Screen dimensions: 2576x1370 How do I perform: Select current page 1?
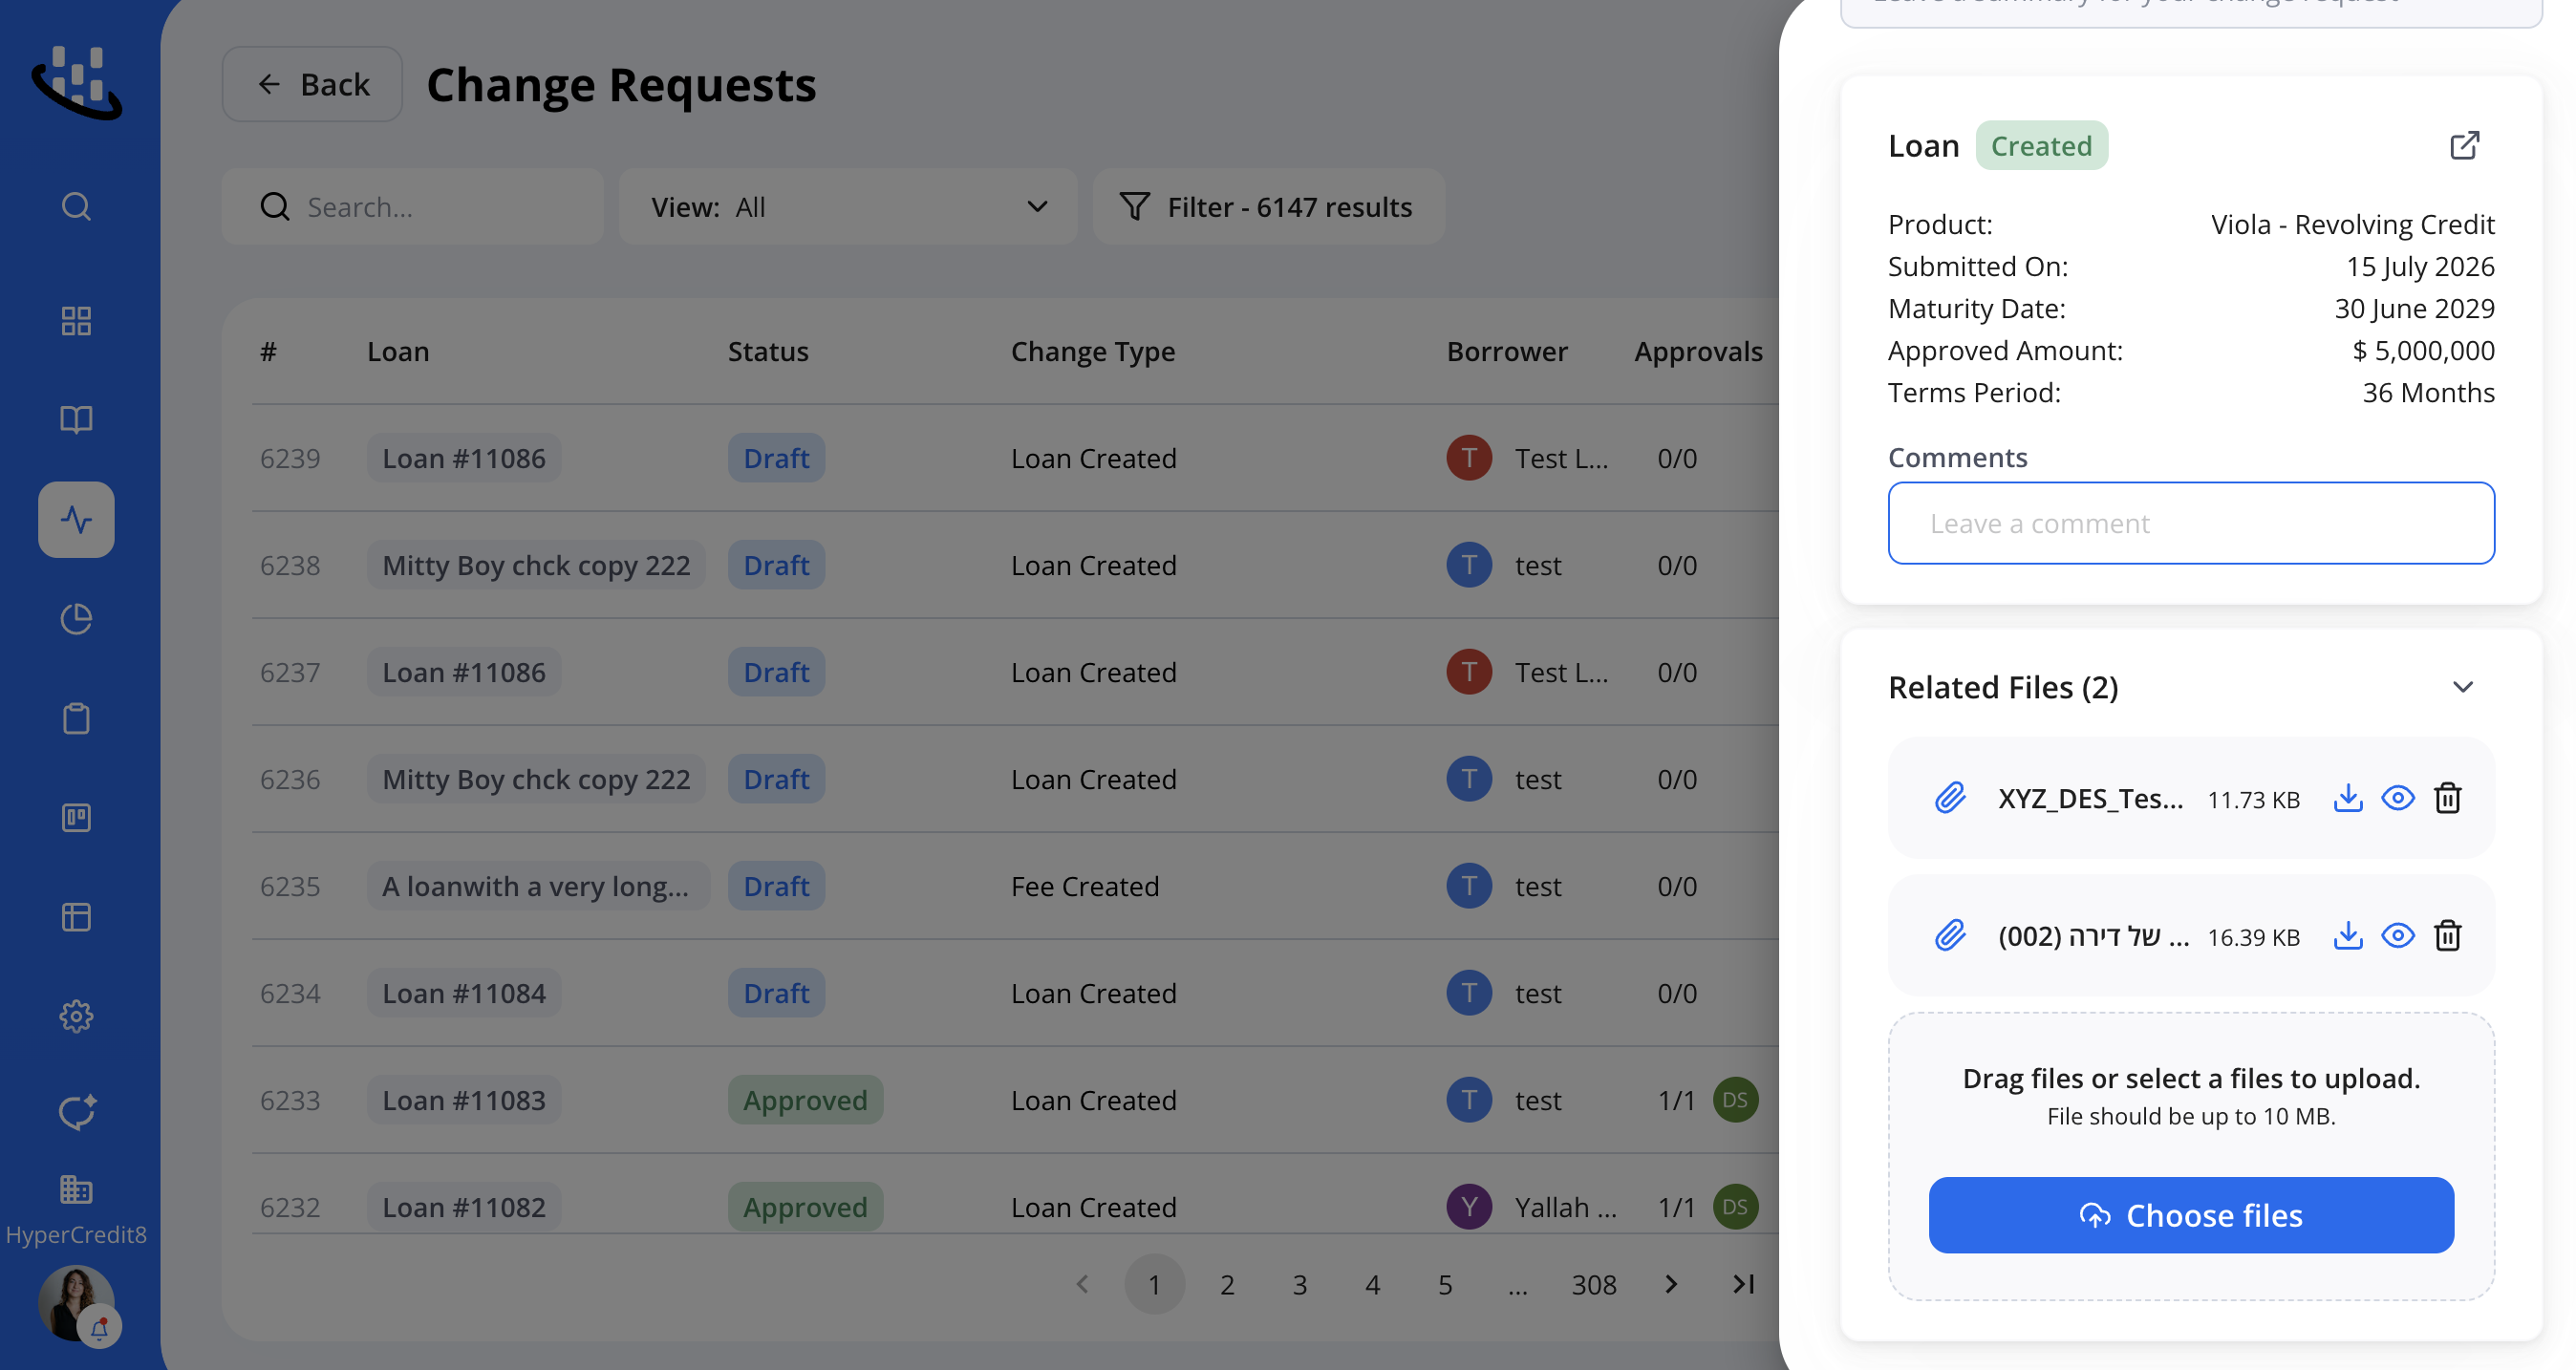pyautogui.click(x=1154, y=1284)
